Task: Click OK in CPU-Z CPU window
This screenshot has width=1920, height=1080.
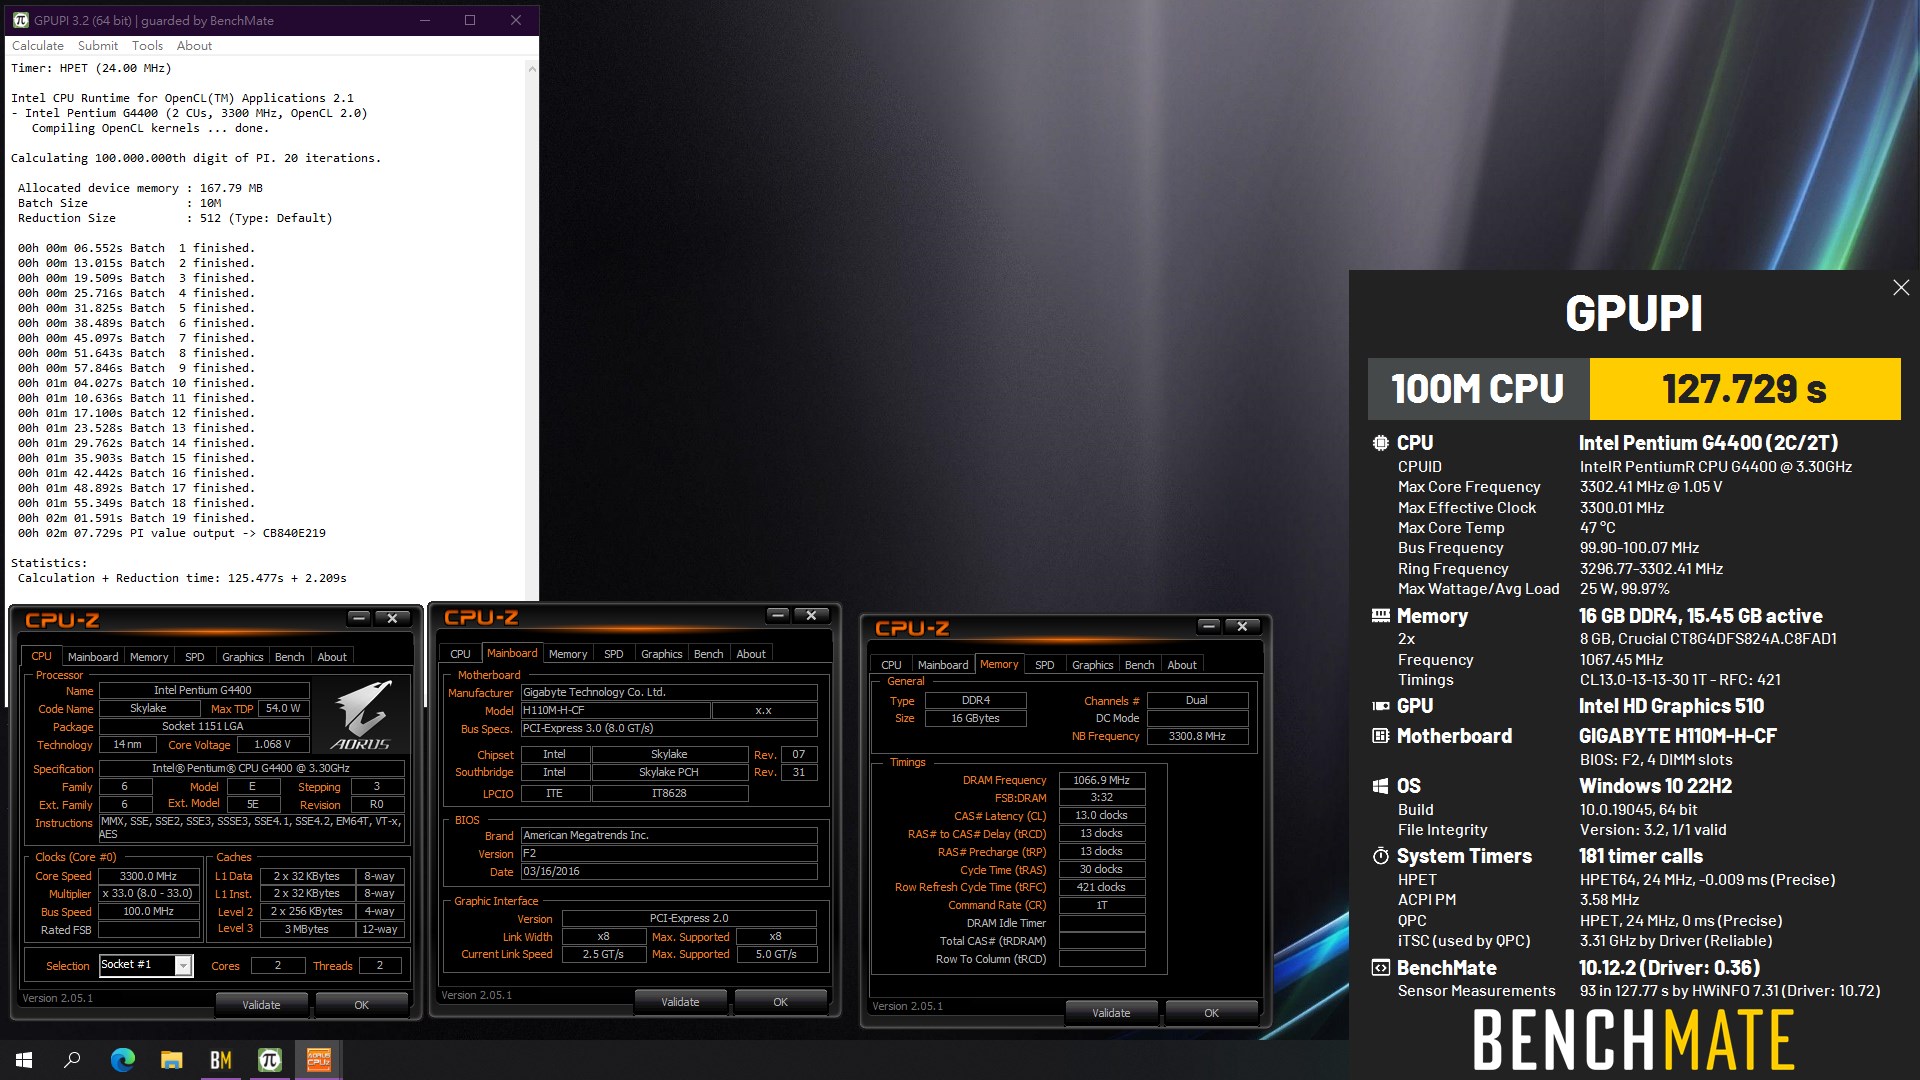Action: (x=362, y=1005)
